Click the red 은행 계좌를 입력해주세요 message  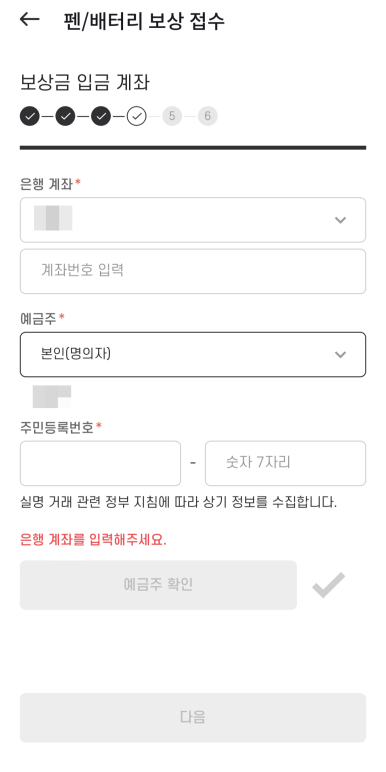[94, 540]
